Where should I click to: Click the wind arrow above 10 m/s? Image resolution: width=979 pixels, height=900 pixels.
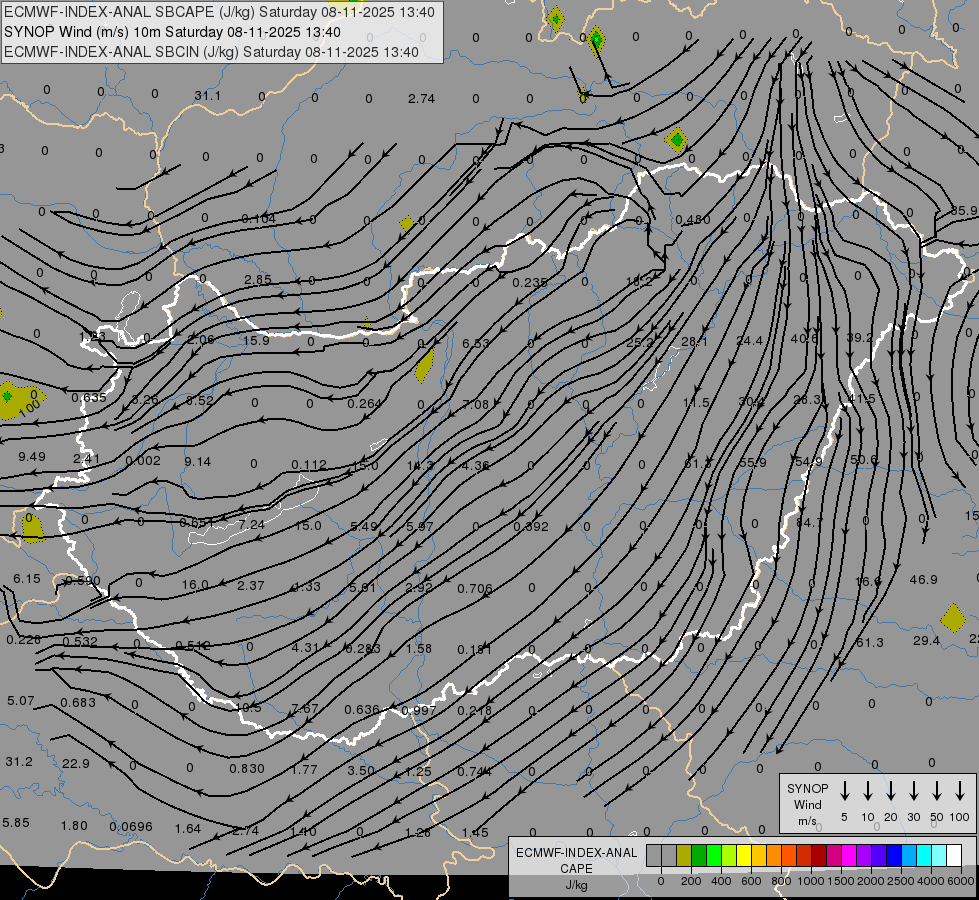867,791
